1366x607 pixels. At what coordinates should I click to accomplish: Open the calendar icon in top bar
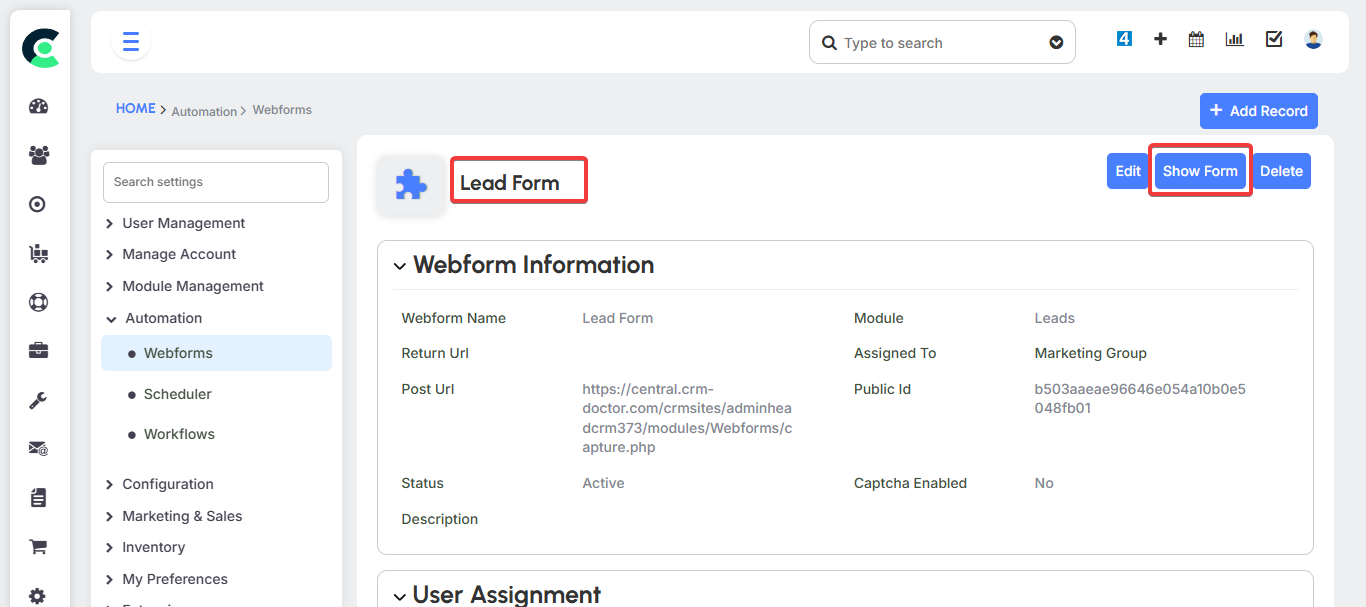(x=1196, y=39)
